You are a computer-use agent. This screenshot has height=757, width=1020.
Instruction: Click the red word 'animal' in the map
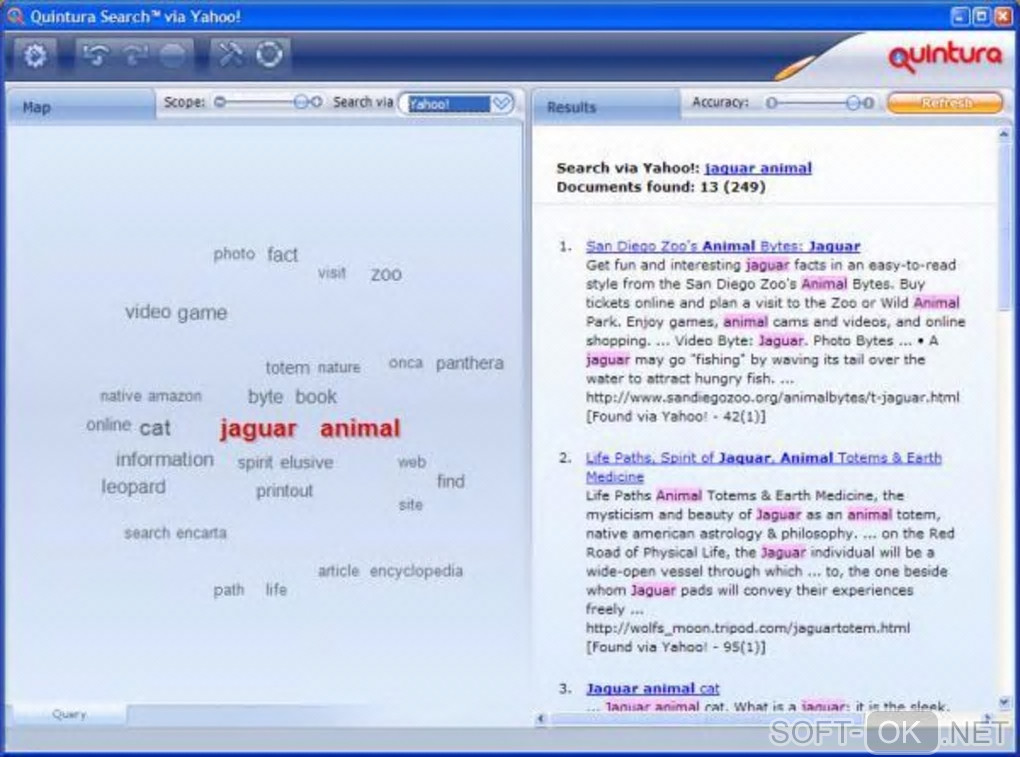click(x=360, y=429)
